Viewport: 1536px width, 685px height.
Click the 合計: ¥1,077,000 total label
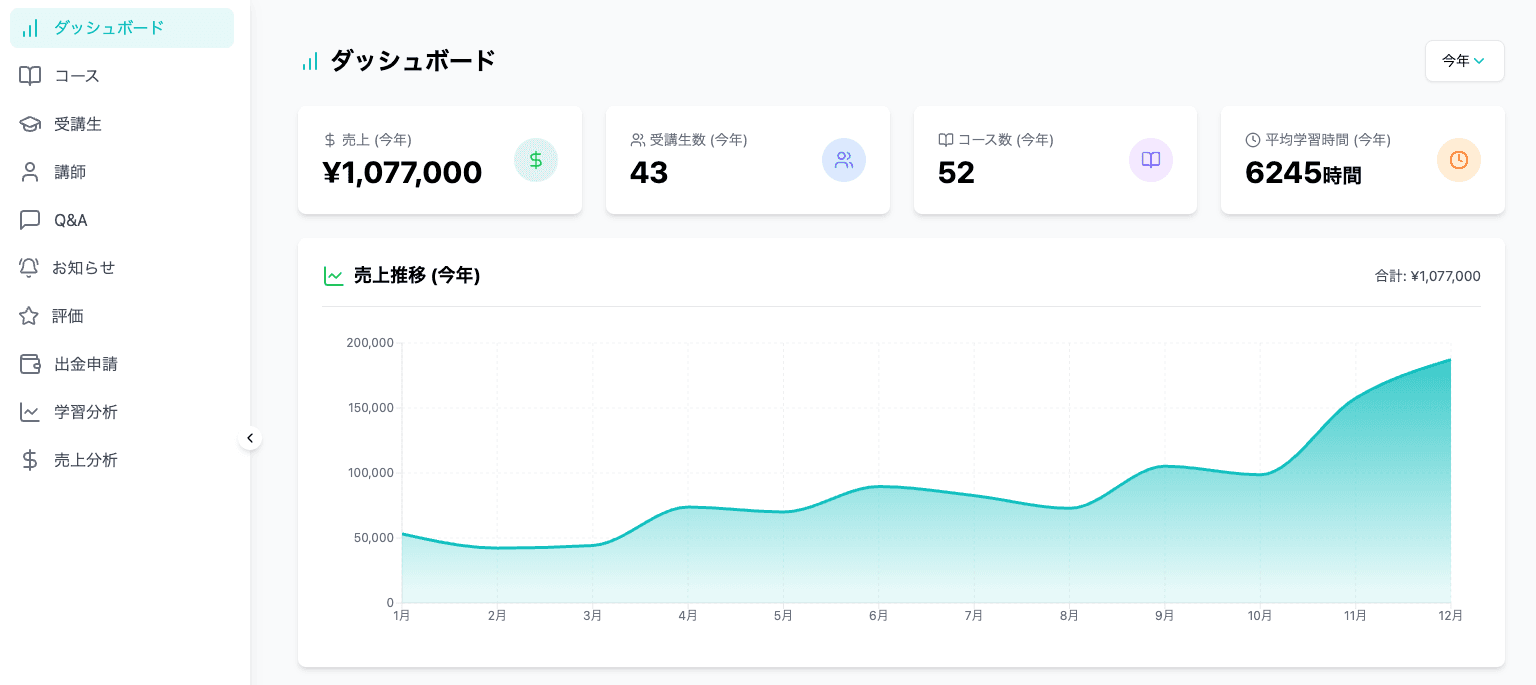click(1427, 276)
